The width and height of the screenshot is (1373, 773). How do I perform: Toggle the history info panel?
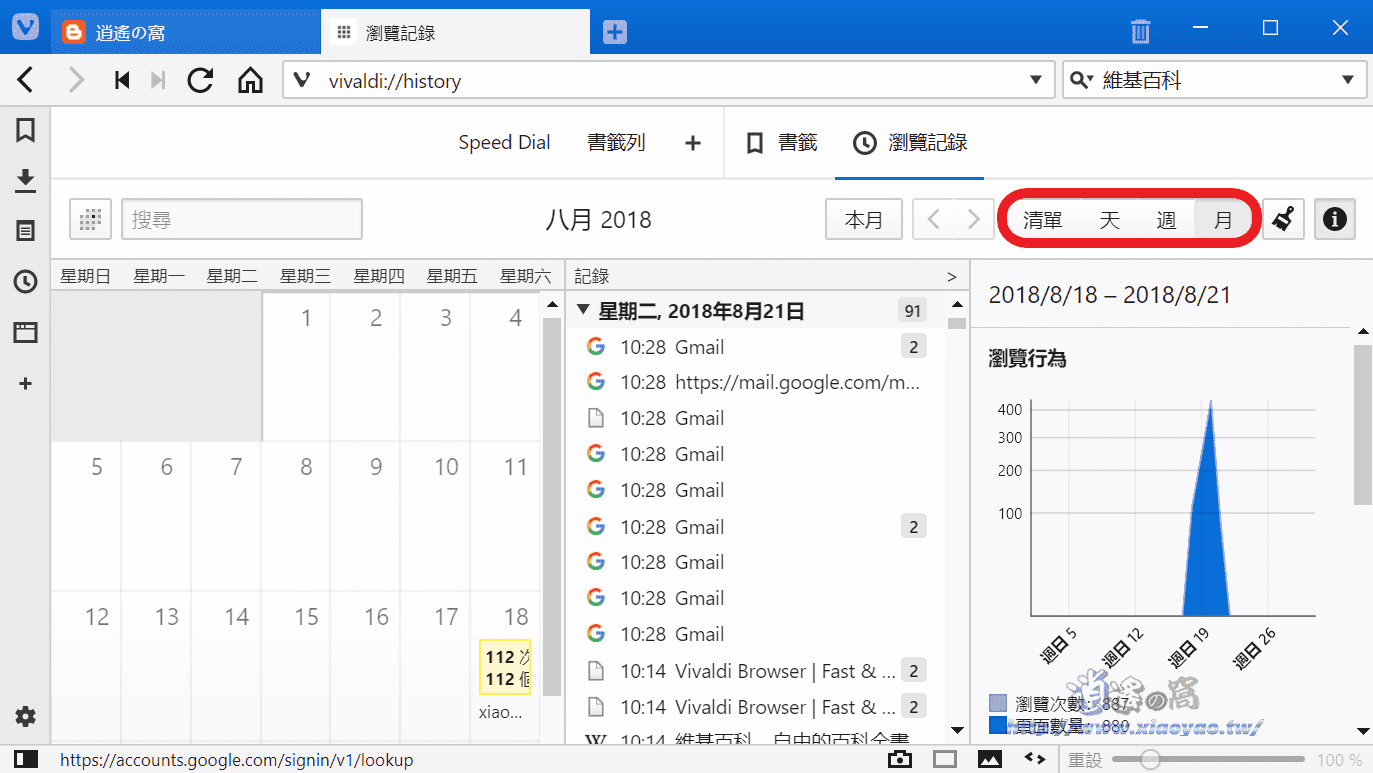(1335, 219)
